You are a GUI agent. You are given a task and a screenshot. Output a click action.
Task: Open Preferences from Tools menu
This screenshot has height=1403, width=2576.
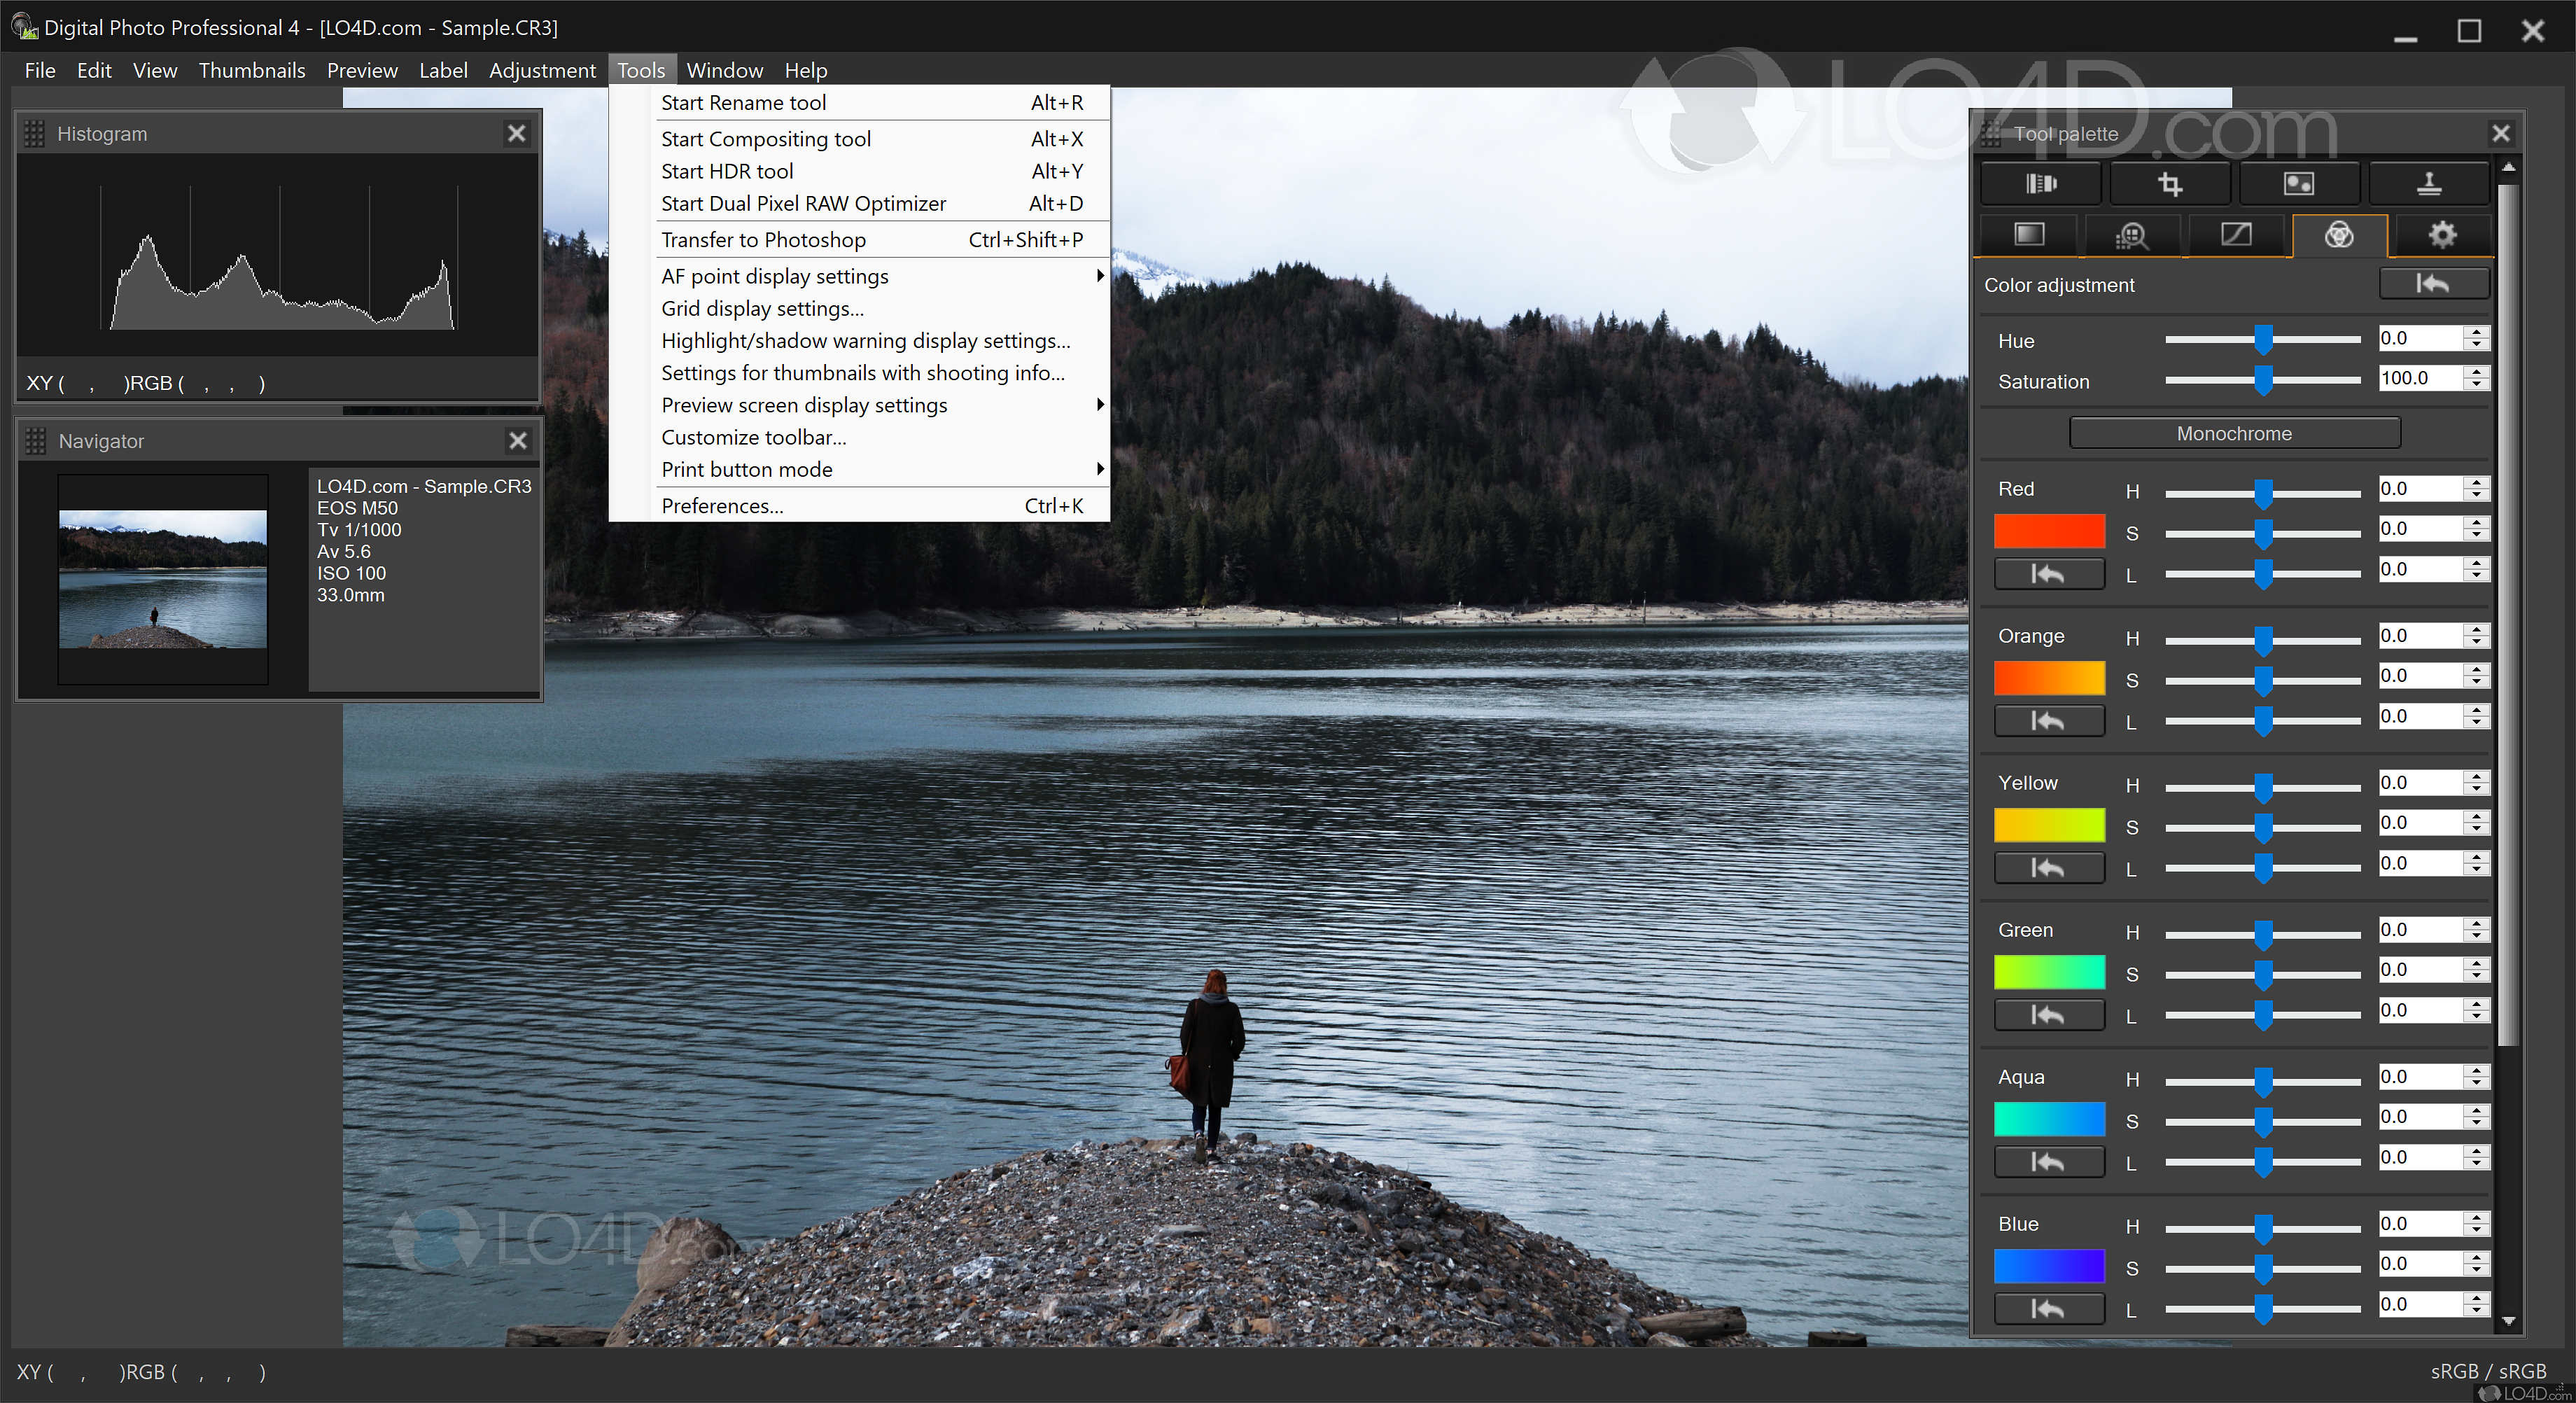point(722,506)
